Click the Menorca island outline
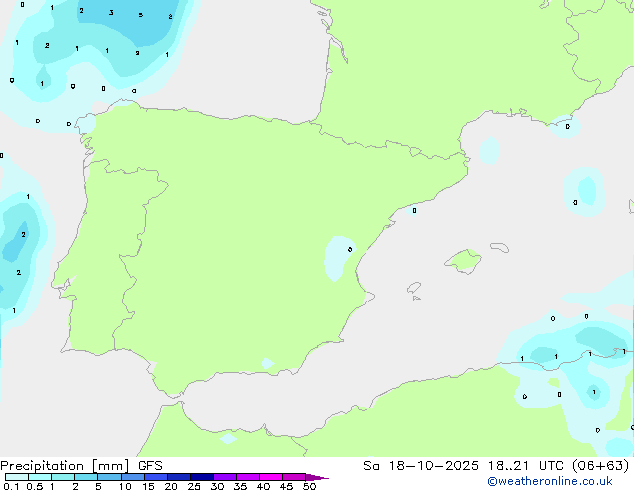The width and height of the screenshot is (634, 490). pos(500,247)
